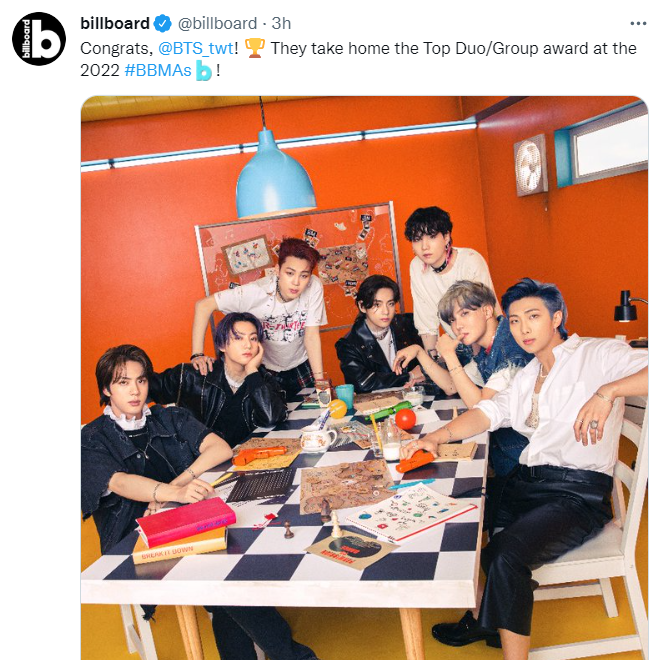
Task: Click the blue verified badge icon
Action: coord(163,23)
